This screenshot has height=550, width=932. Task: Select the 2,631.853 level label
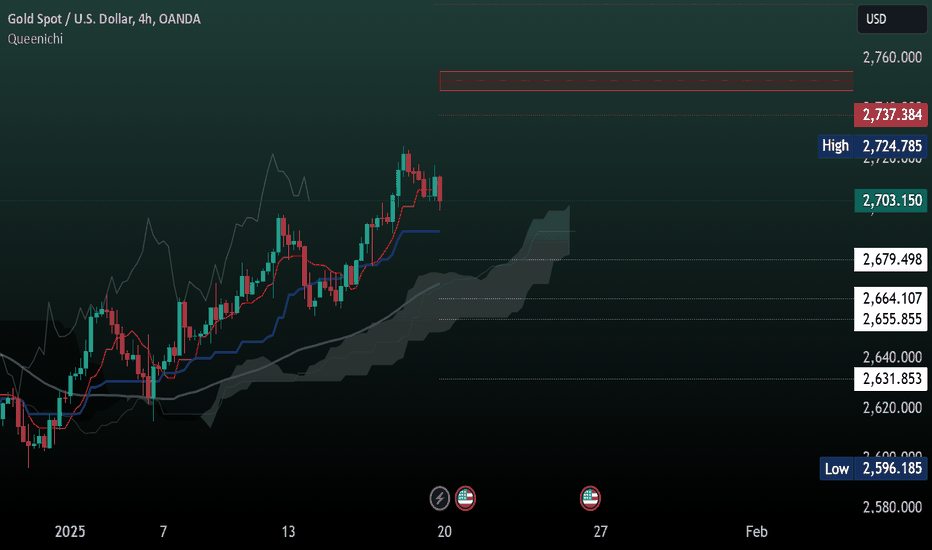click(890, 379)
